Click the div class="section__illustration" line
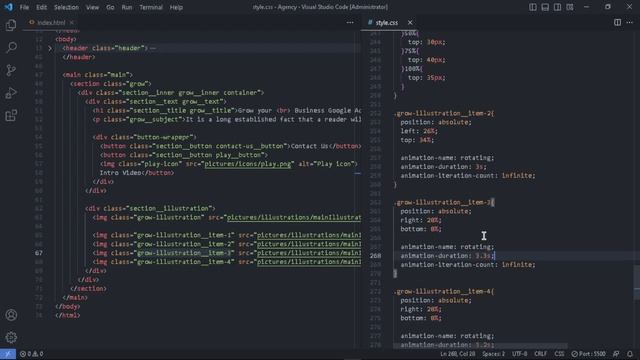640x360 pixels. coord(150,209)
